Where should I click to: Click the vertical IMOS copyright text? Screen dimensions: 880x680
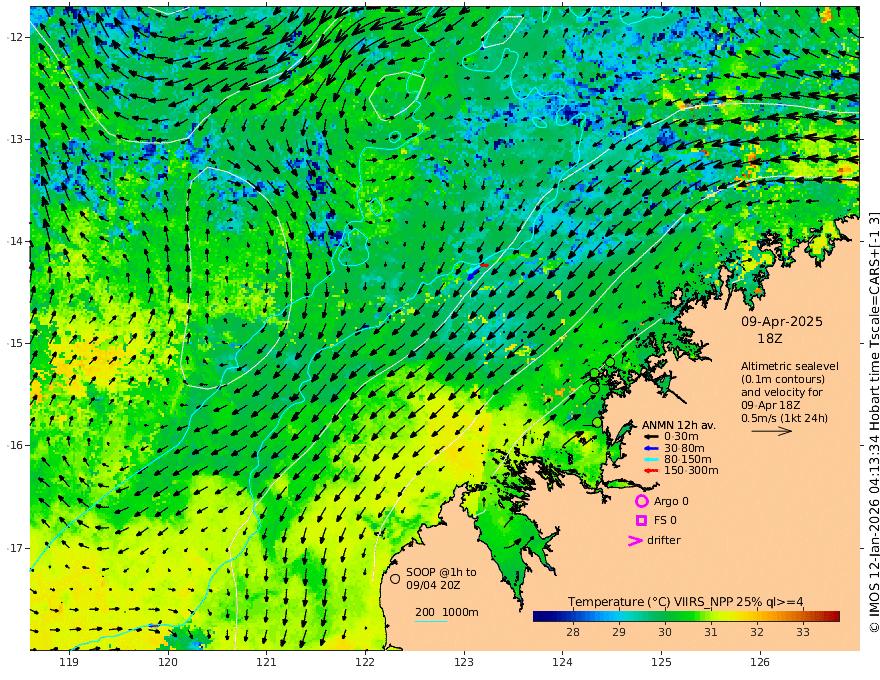pos(873,422)
